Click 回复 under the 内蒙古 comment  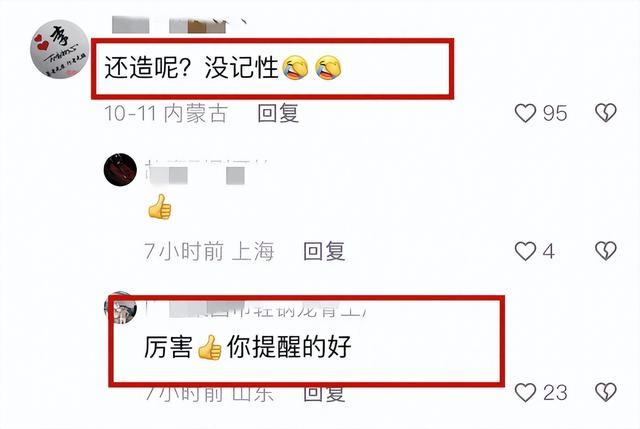(278, 113)
